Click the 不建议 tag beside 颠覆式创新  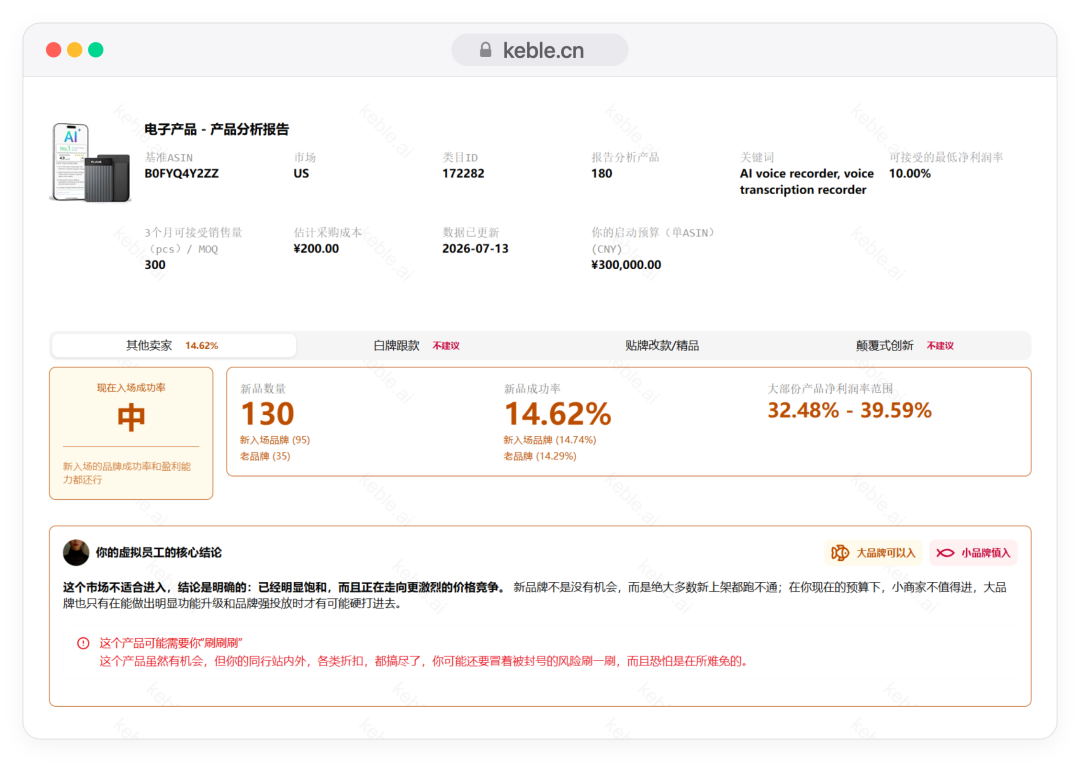pos(940,346)
